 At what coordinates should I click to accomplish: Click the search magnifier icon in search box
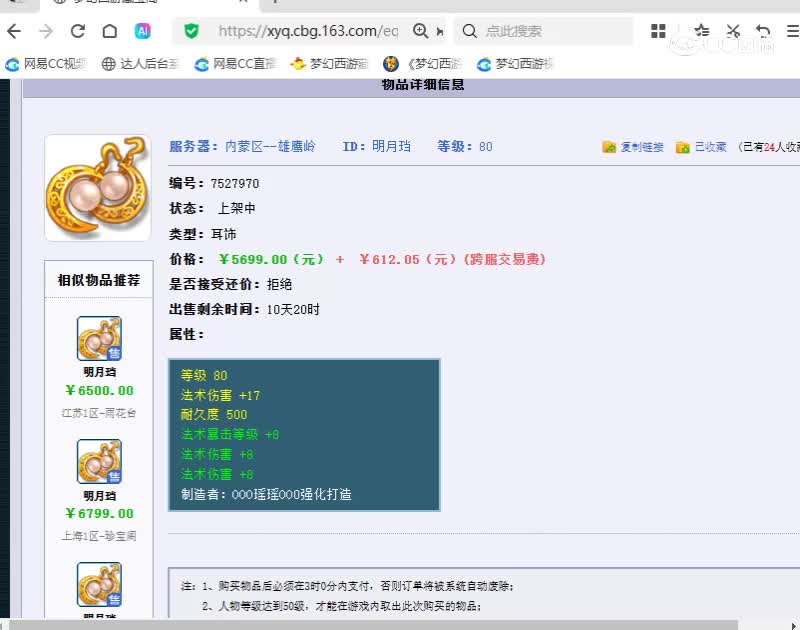click(x=469, y=32)
